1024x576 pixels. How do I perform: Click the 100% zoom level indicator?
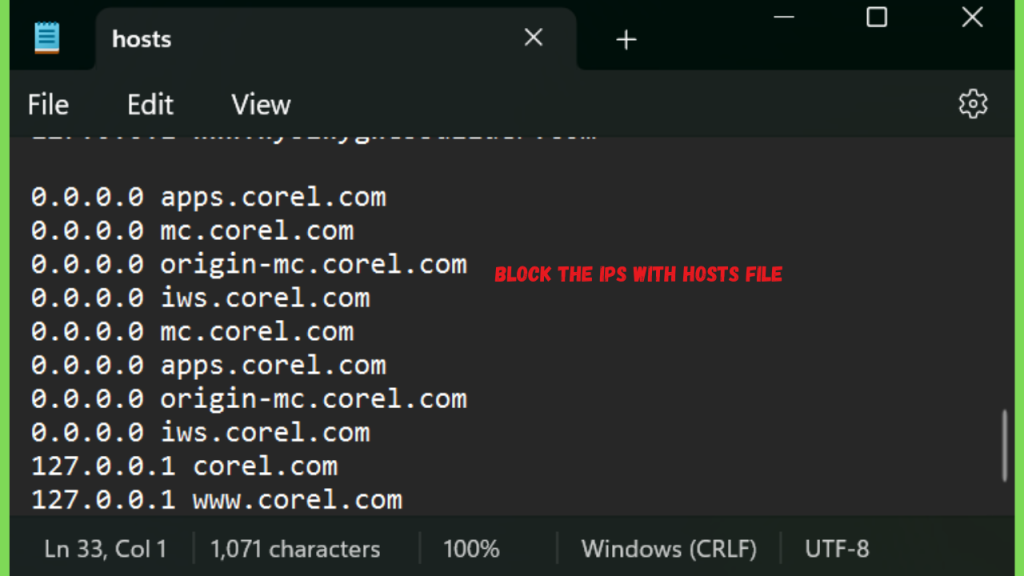(470, 549)
